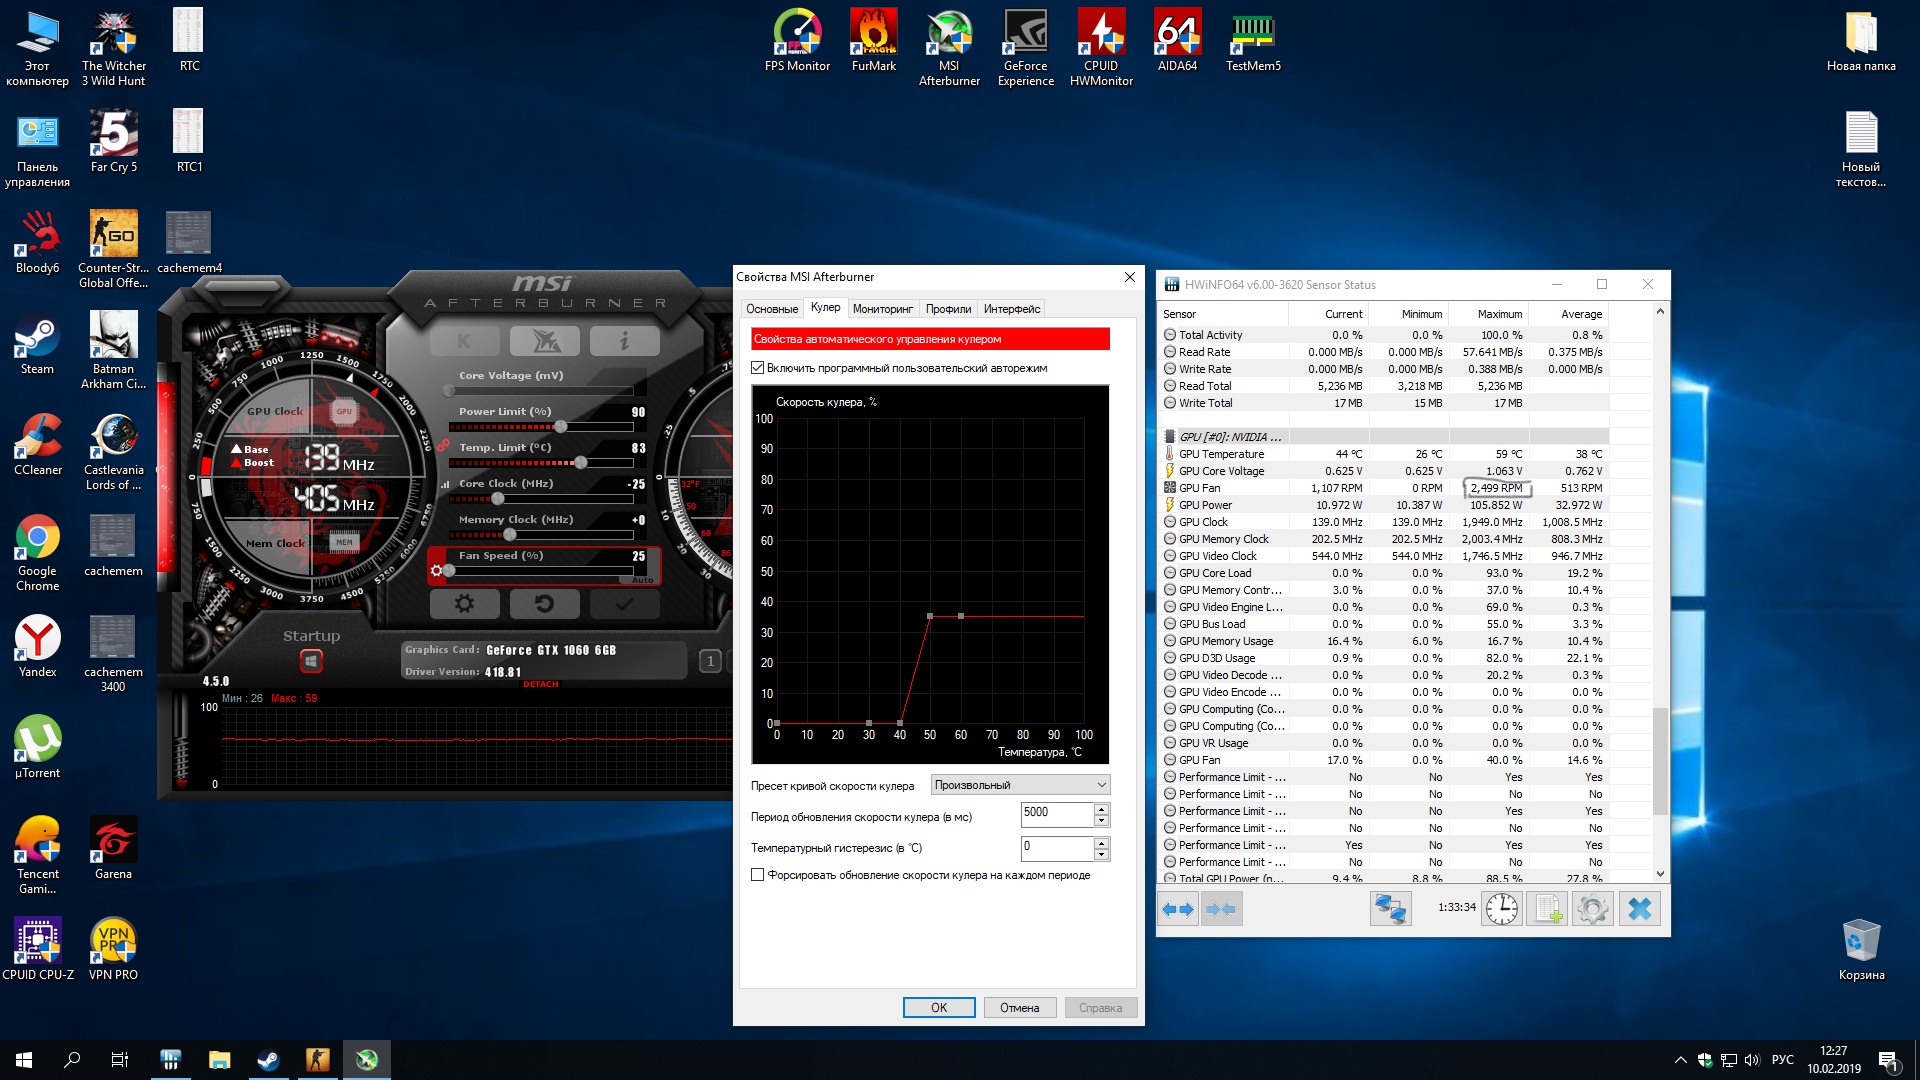1920x1080 pixels.
Task: Click HWiNFO logging start sheet icon
Action: [1547, 909]
